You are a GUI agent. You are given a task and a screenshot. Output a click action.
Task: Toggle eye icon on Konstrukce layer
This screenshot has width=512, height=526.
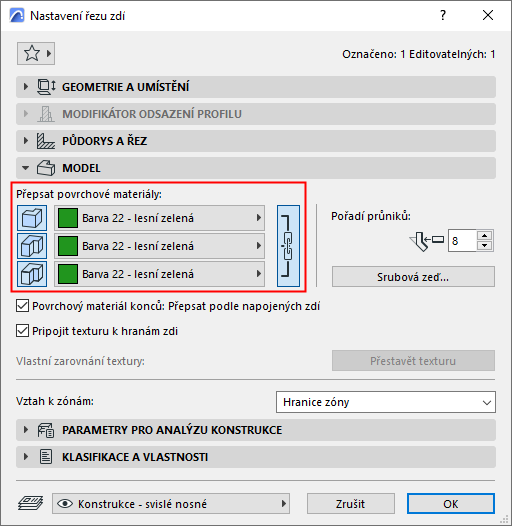tap(65, 504)
